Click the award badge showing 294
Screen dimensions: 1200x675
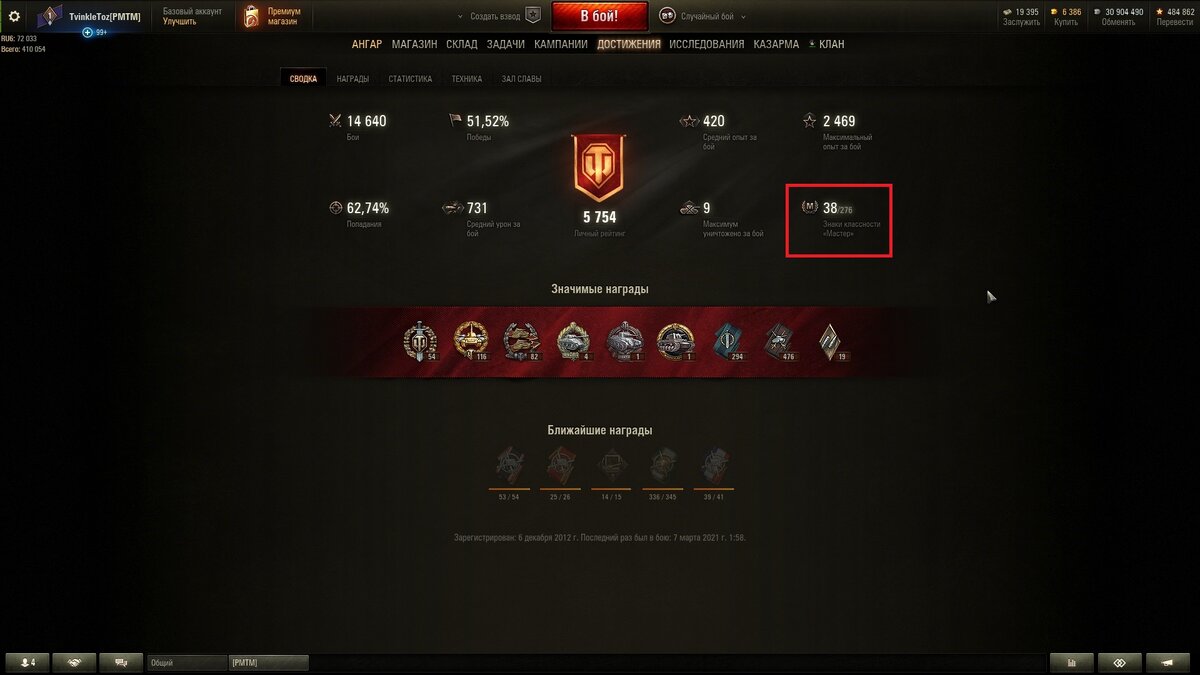(x=728, y=342)
